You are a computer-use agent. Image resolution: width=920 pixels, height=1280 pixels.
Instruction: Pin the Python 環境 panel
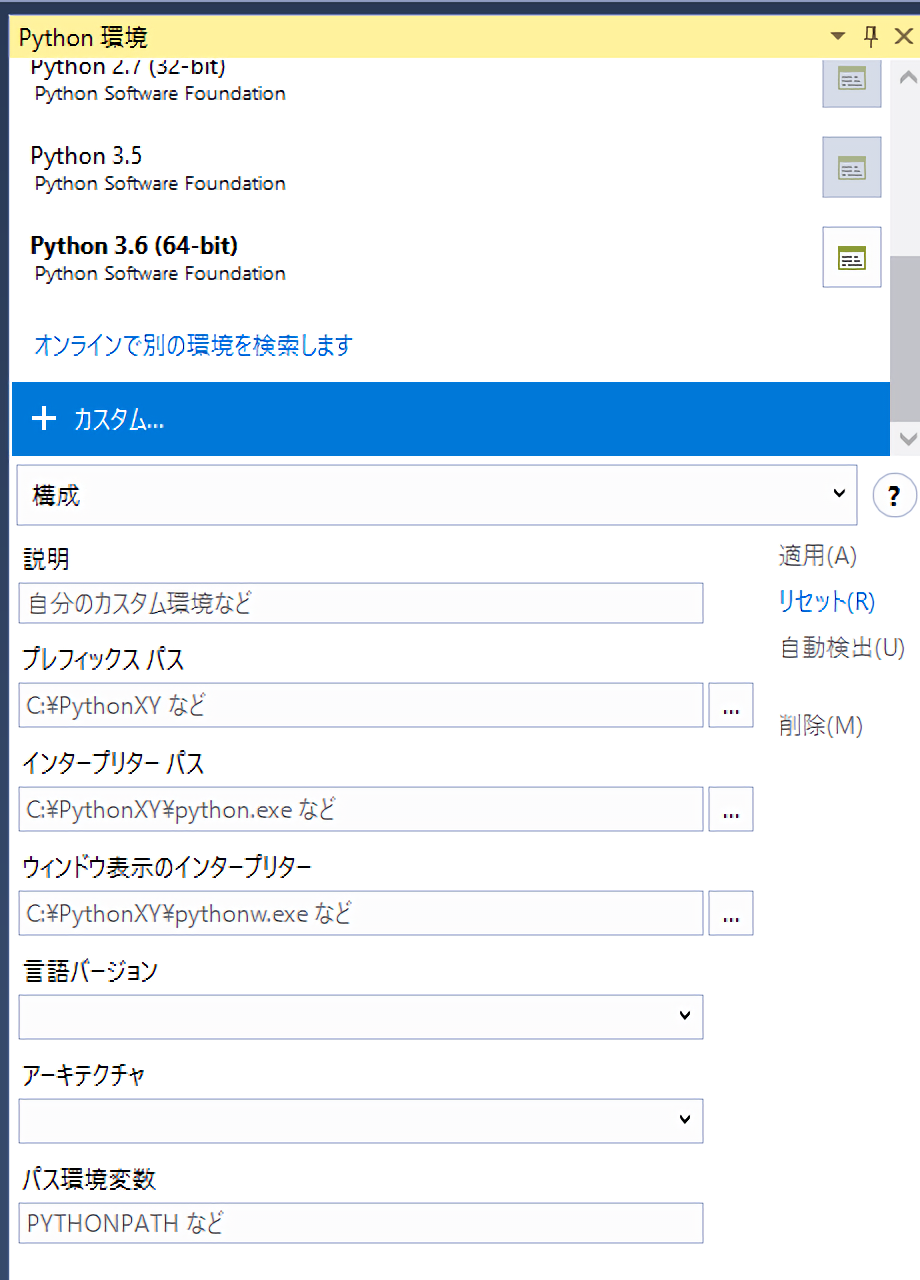tap(870, 37)
